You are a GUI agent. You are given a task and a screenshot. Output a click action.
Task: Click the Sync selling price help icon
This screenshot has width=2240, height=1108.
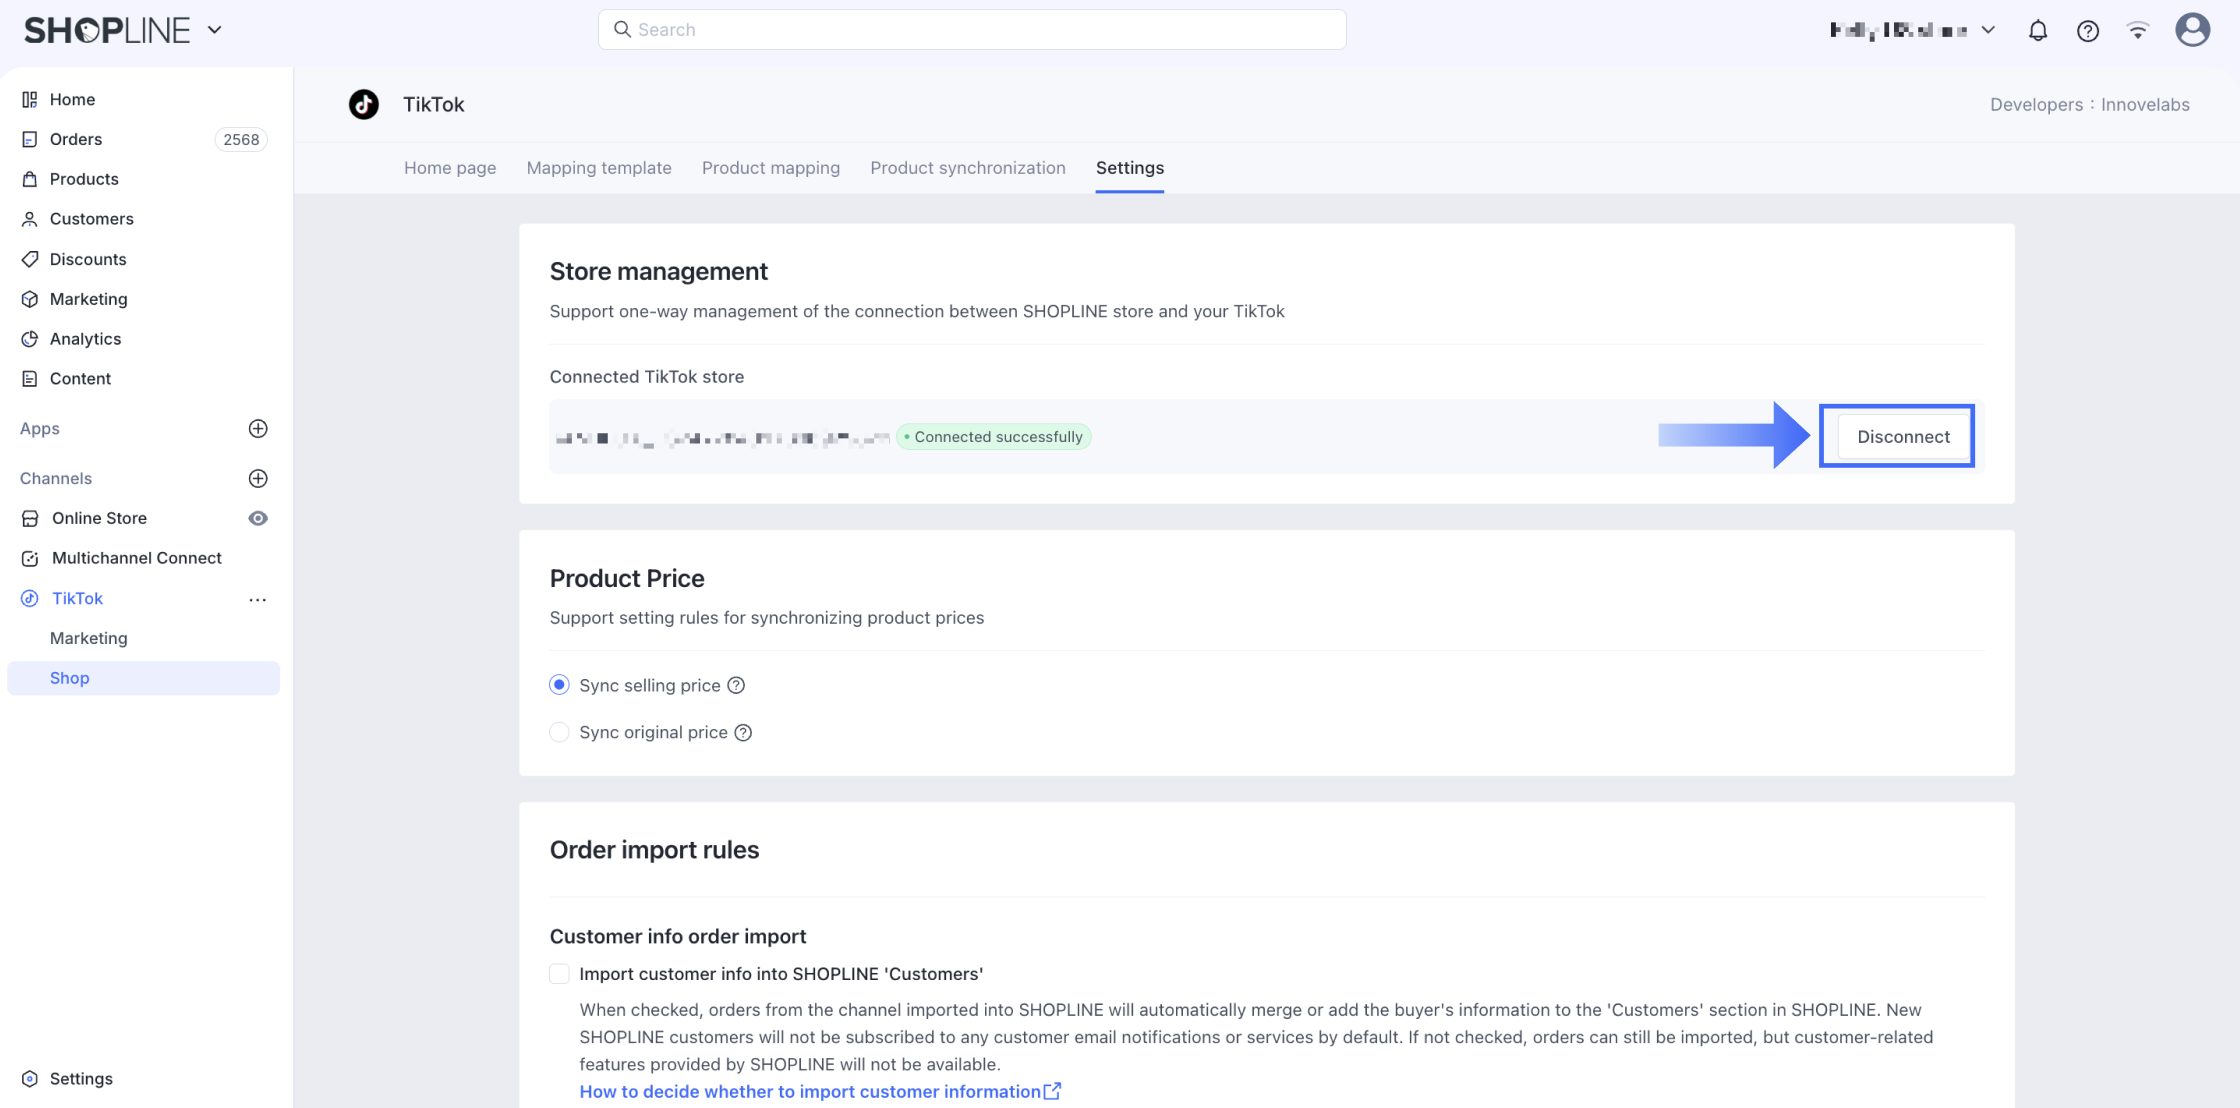[736, 685]
